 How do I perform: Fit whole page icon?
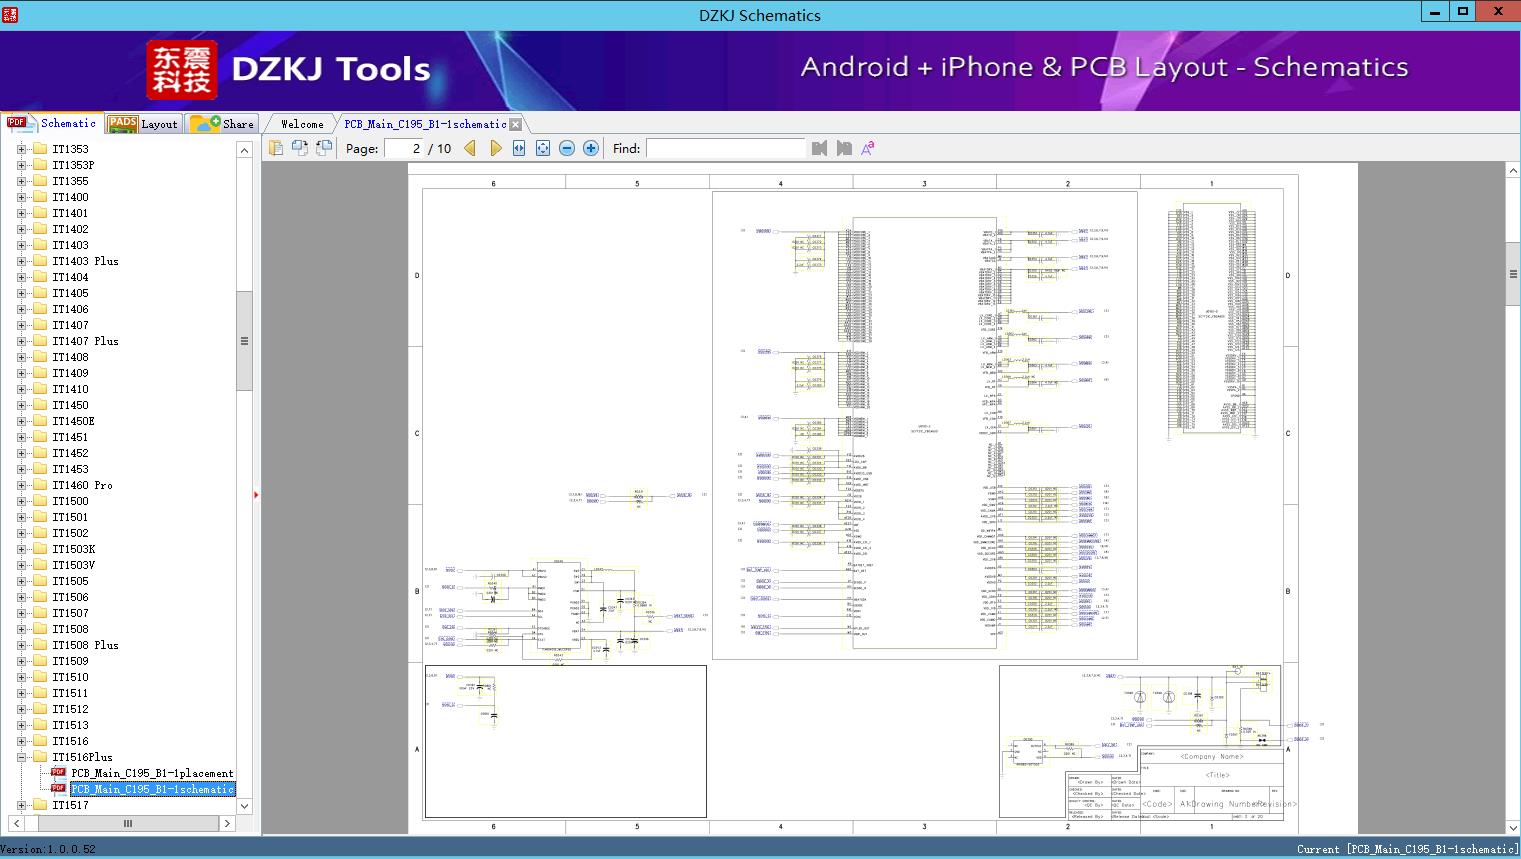pyautogui.click(x=543, y=148)
